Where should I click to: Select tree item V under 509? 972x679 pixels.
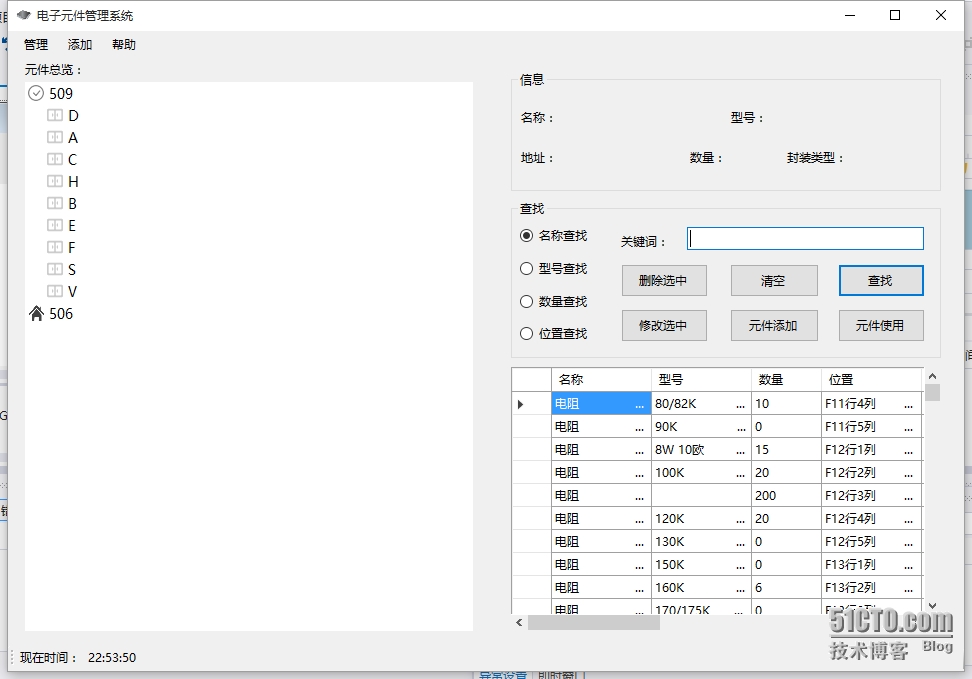tap(73, 291)
